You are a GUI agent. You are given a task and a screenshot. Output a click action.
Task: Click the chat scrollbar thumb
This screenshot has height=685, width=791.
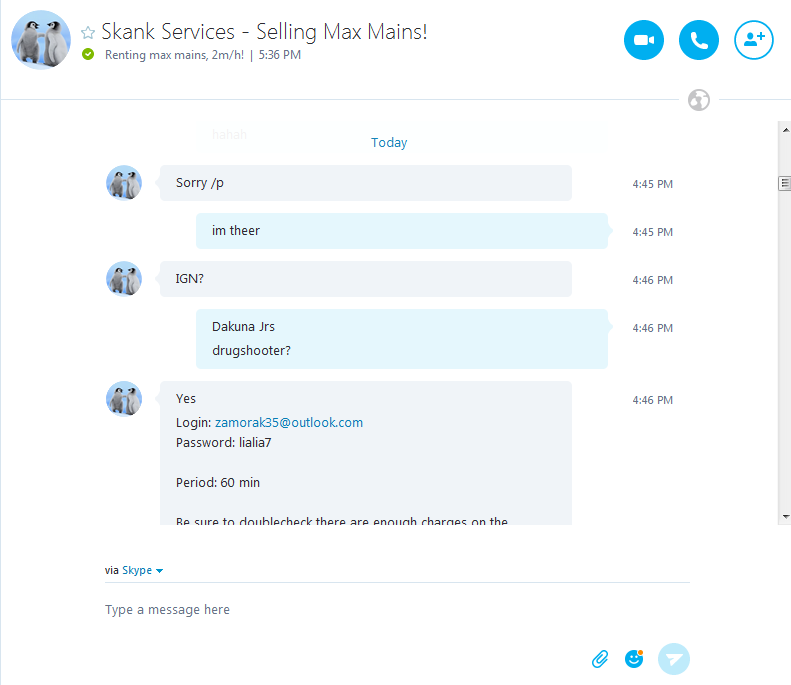pos(785,183)
